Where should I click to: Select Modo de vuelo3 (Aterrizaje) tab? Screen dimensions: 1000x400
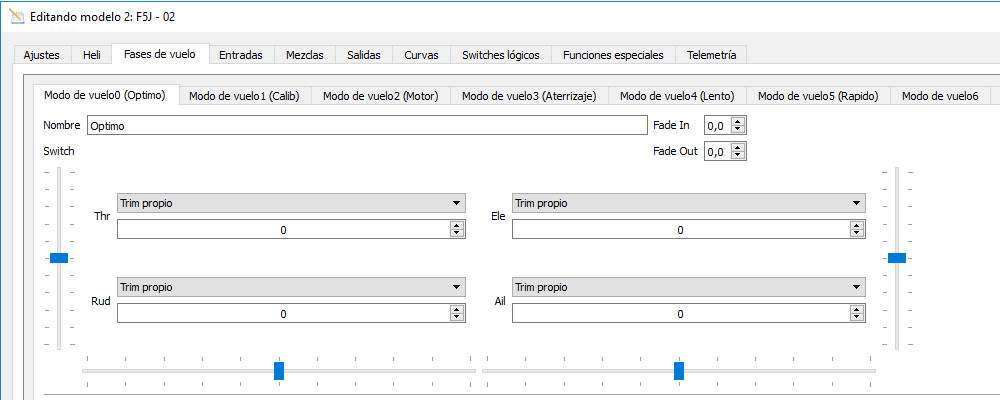(x=528, y=96)
